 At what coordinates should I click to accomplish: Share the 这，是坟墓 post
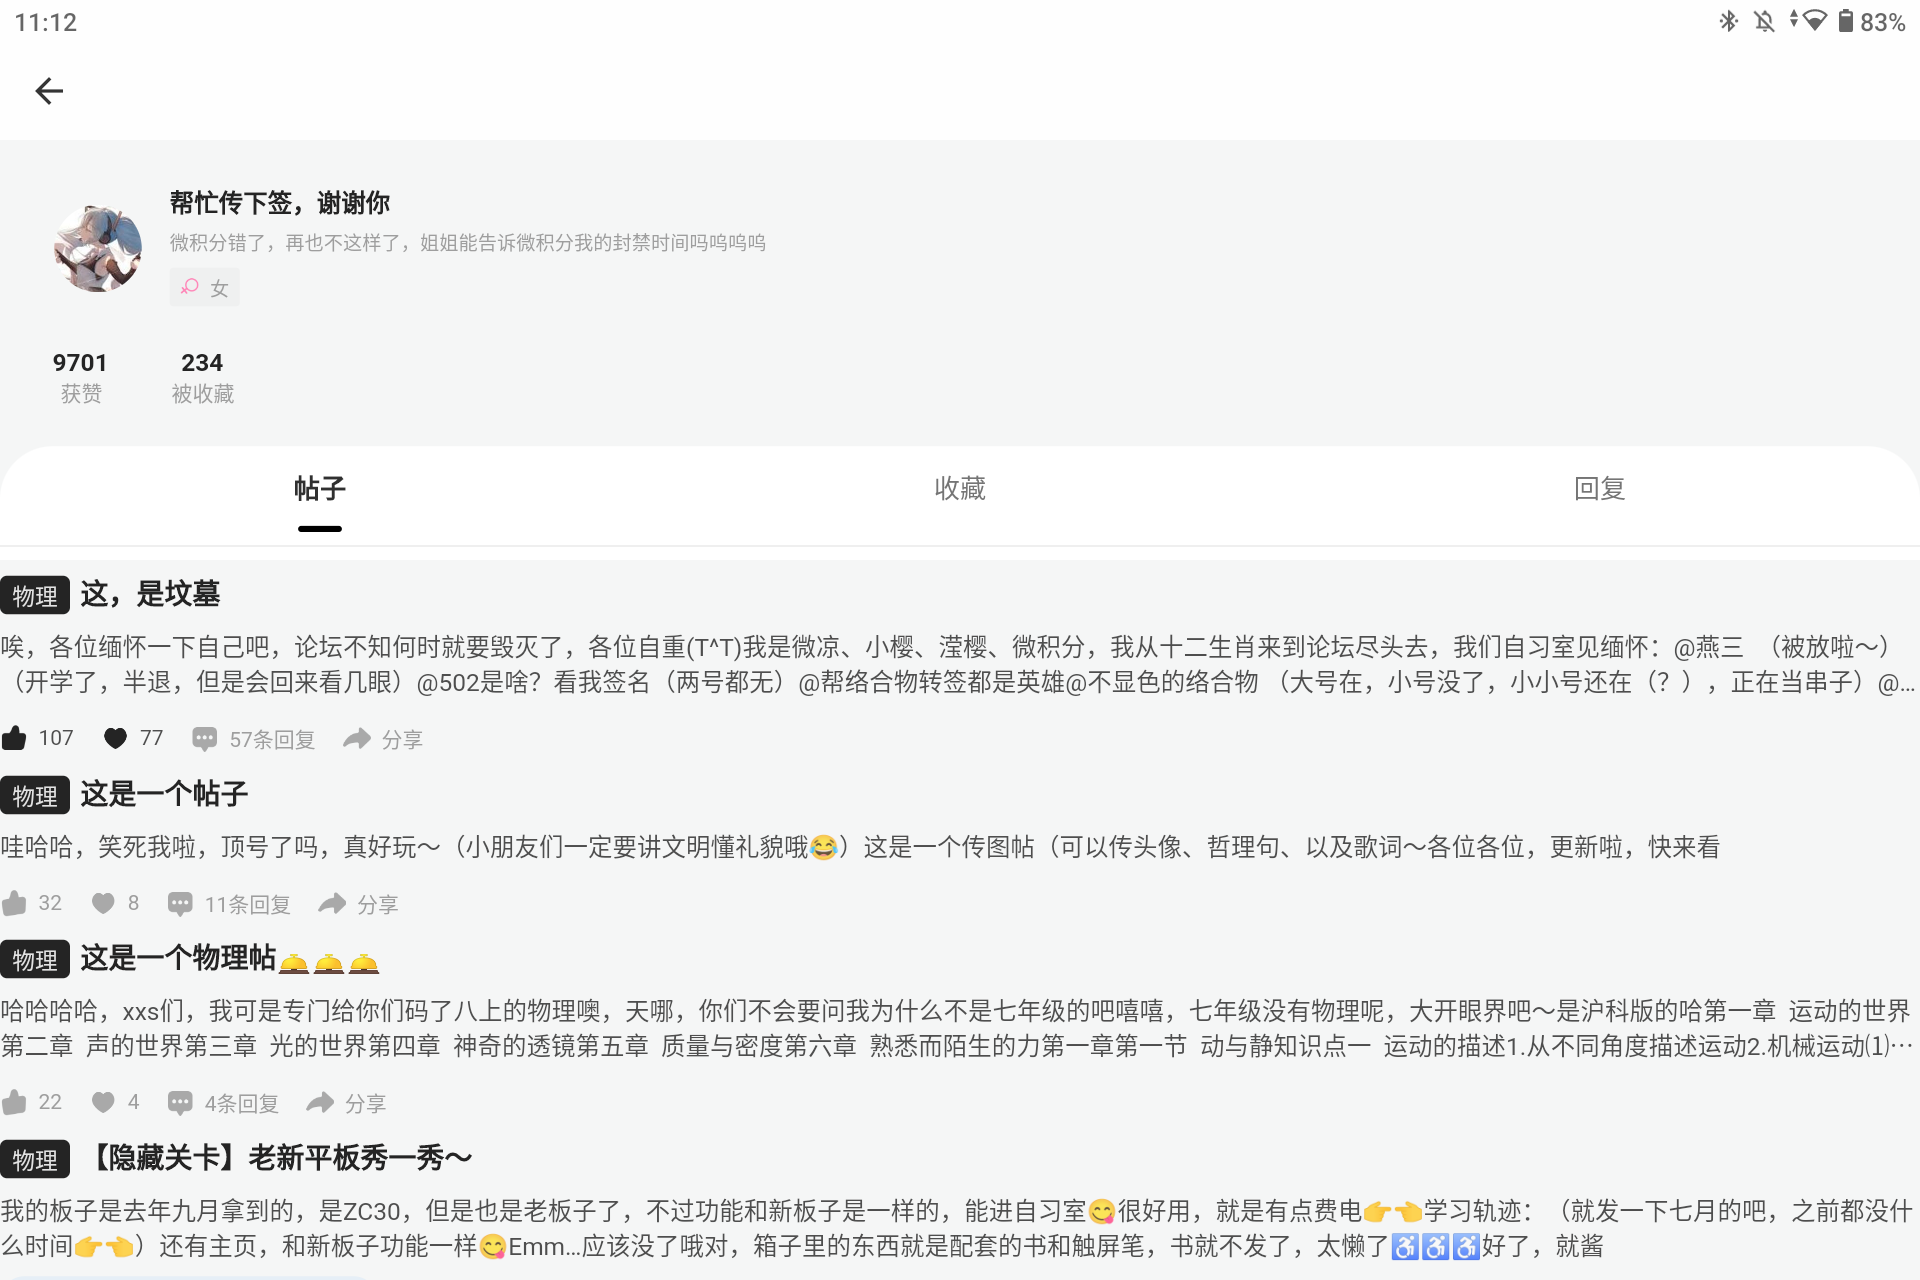357,739
